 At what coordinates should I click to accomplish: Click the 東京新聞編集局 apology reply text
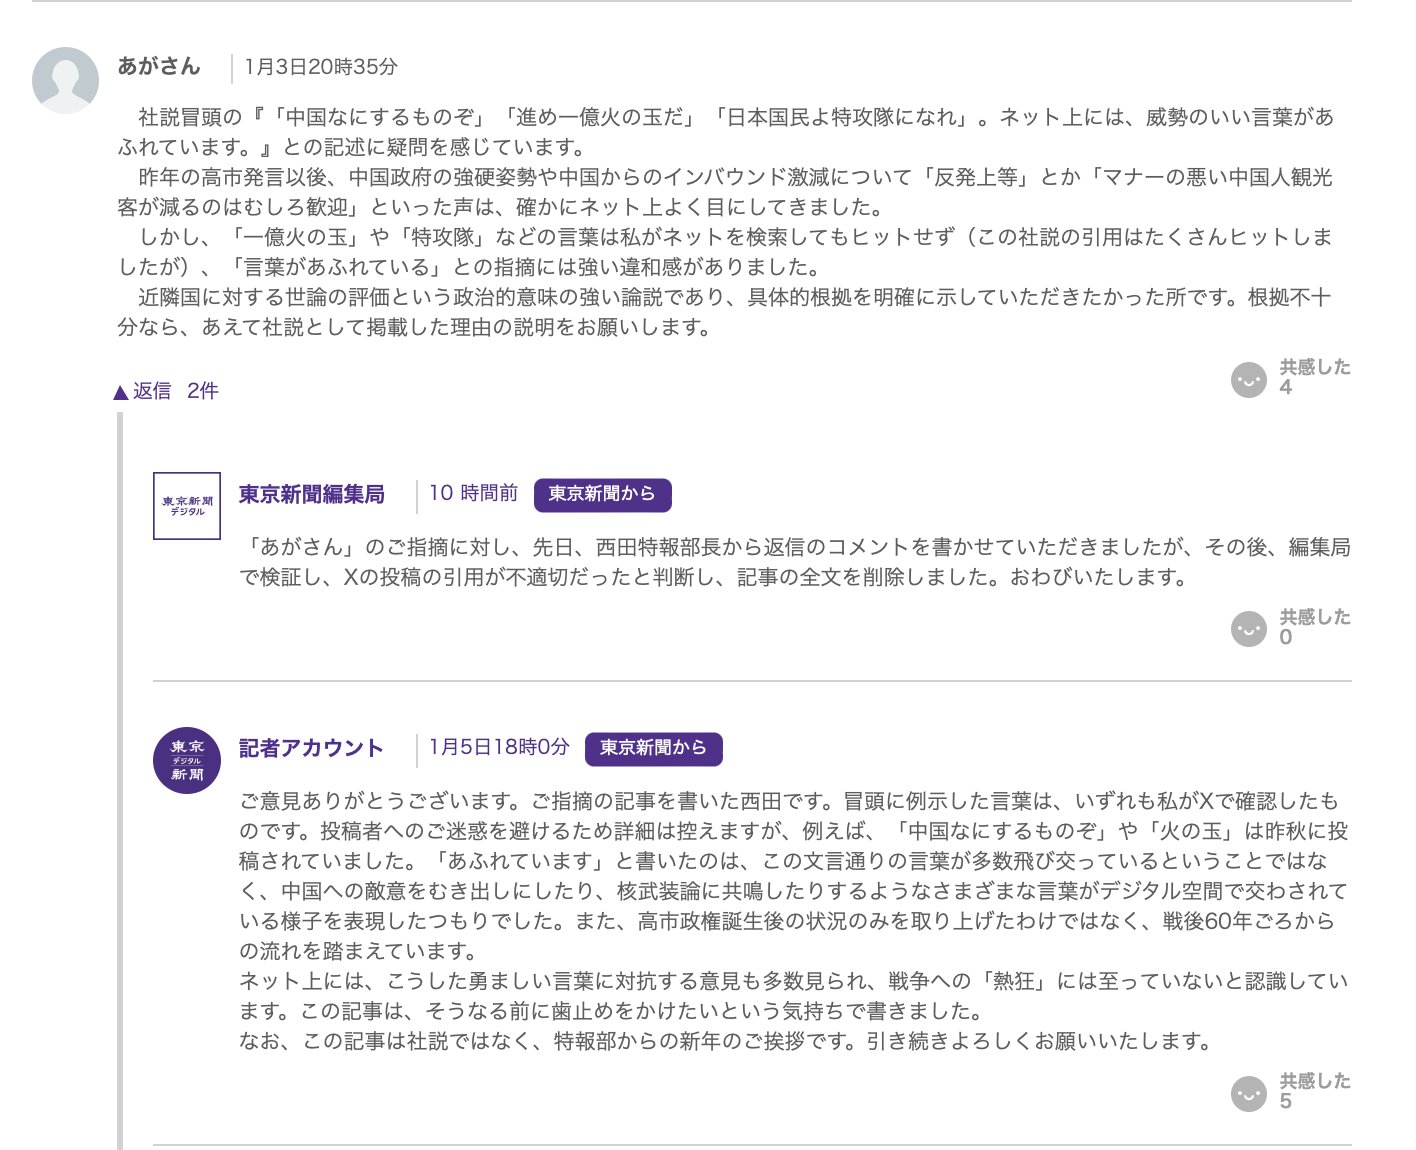click(794, 562)
